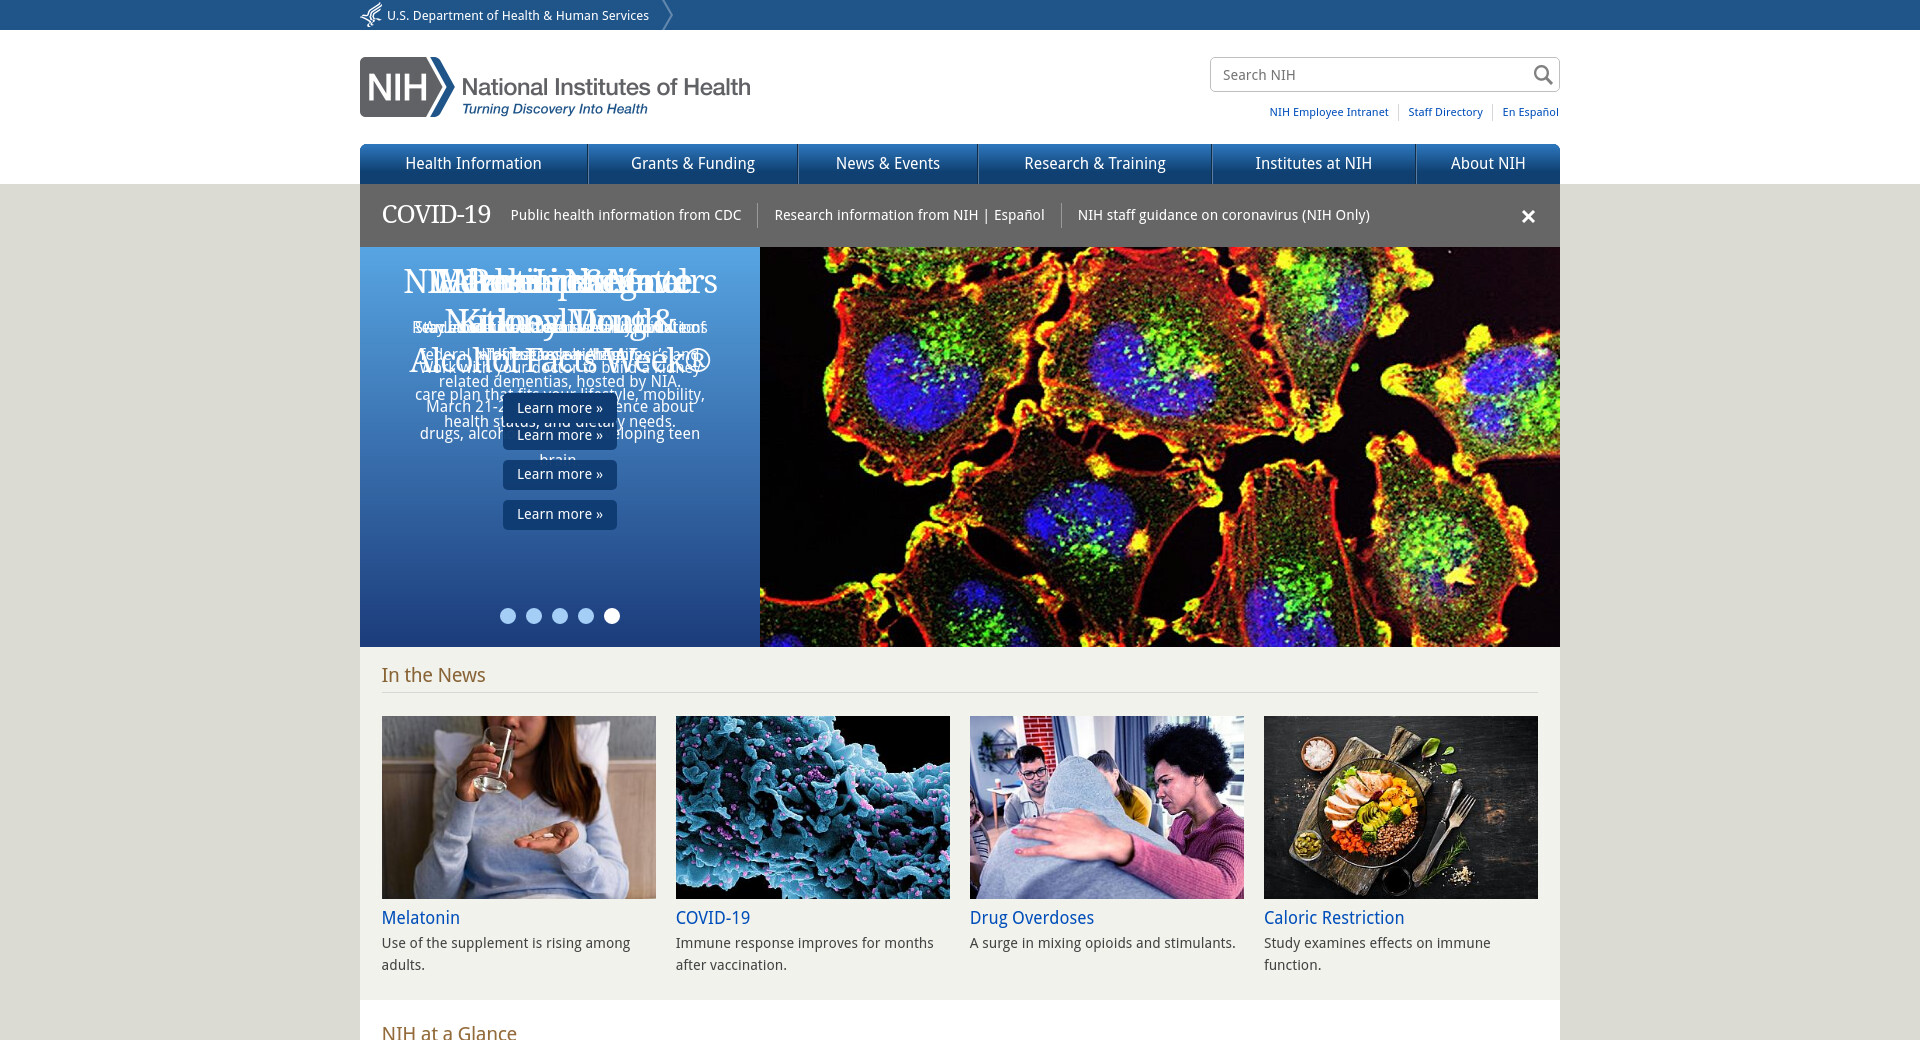Screen dimensions: 1920x1040
Task: Open the Health Information menu
Action: tap(473, 164)
